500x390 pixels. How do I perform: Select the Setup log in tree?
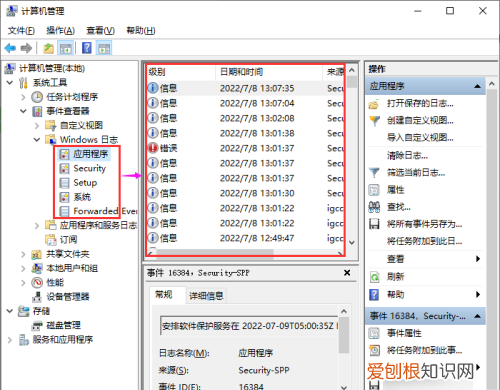coord(85,183)
